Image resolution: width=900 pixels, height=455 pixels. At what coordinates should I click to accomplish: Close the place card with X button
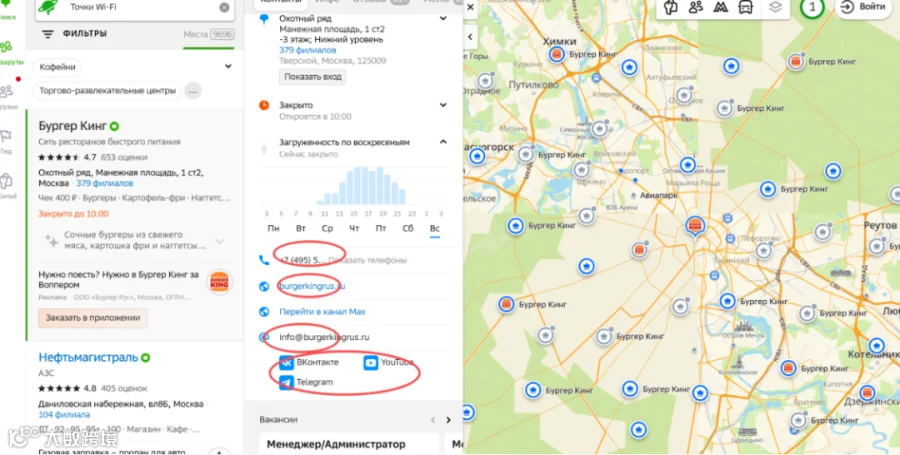470,7
